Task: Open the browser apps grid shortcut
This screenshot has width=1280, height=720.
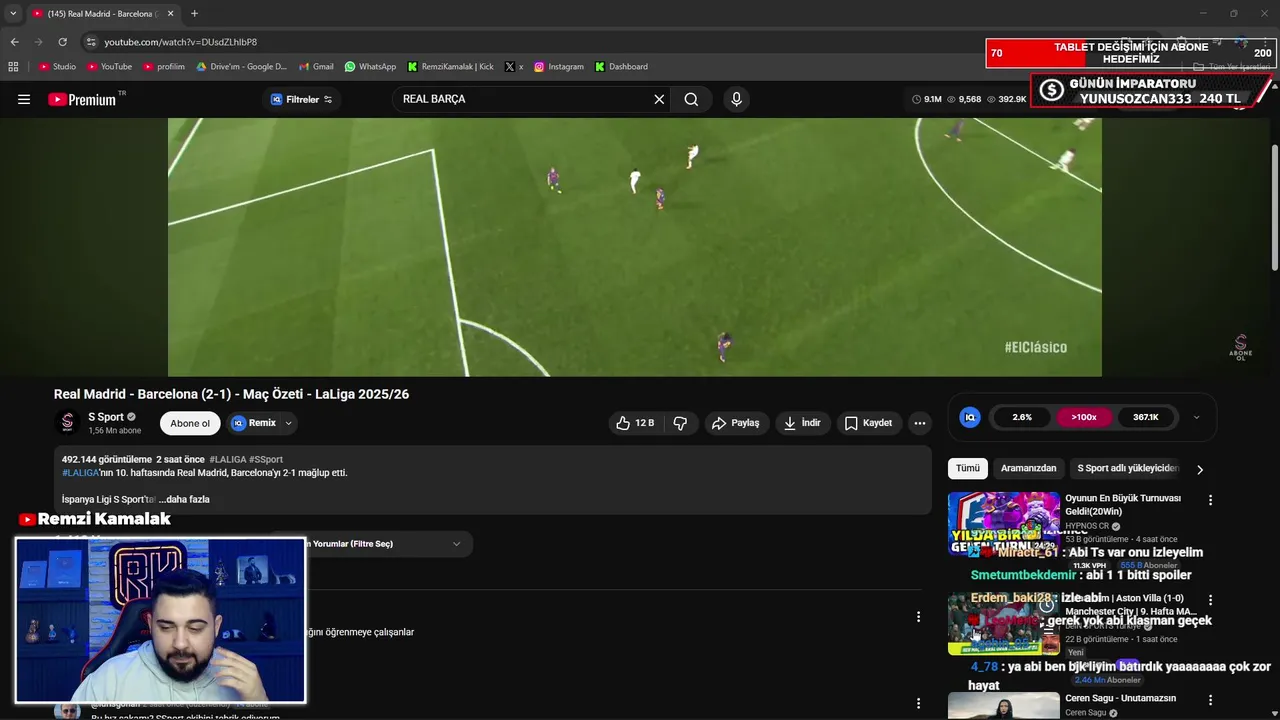Action: 13,67
